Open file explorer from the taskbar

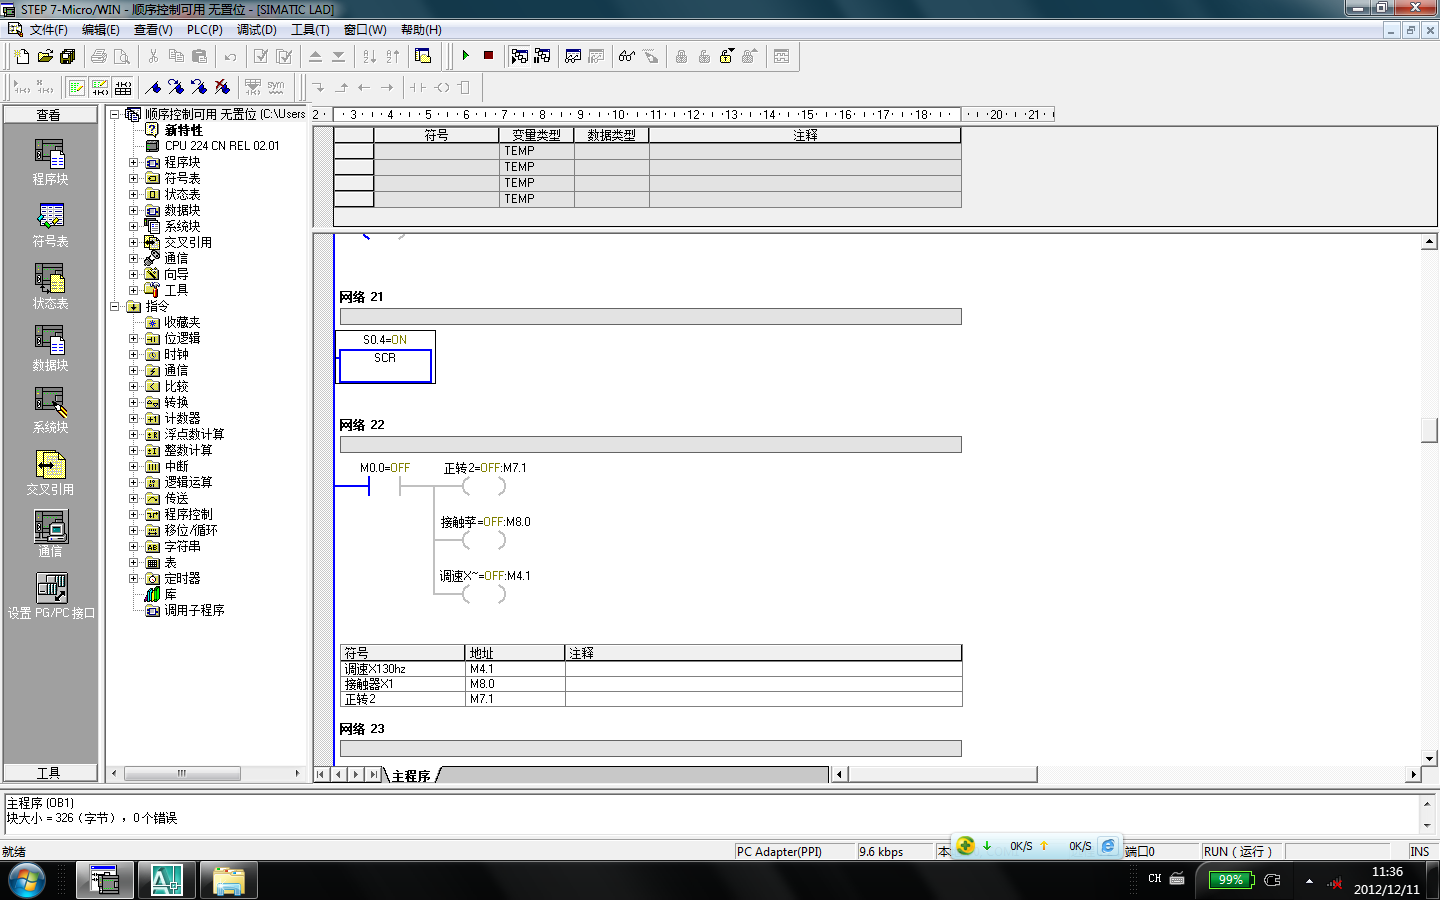click(229, 881)
